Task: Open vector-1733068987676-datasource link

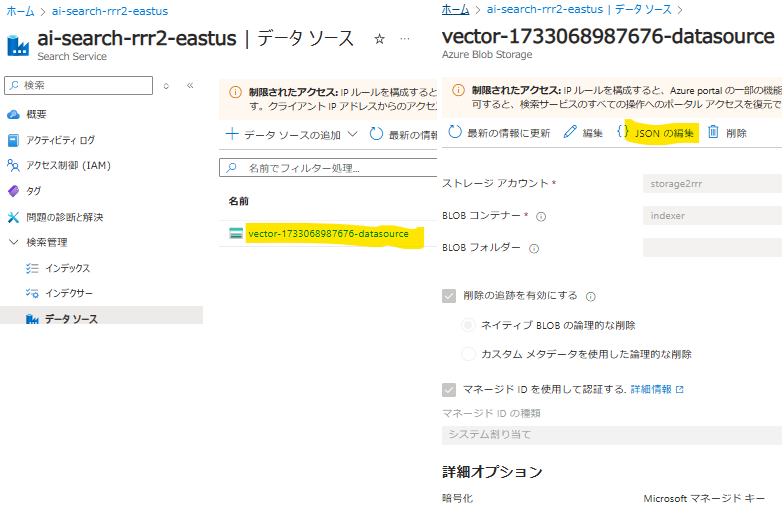Action: pyautogui.click(x=328, y=233)
